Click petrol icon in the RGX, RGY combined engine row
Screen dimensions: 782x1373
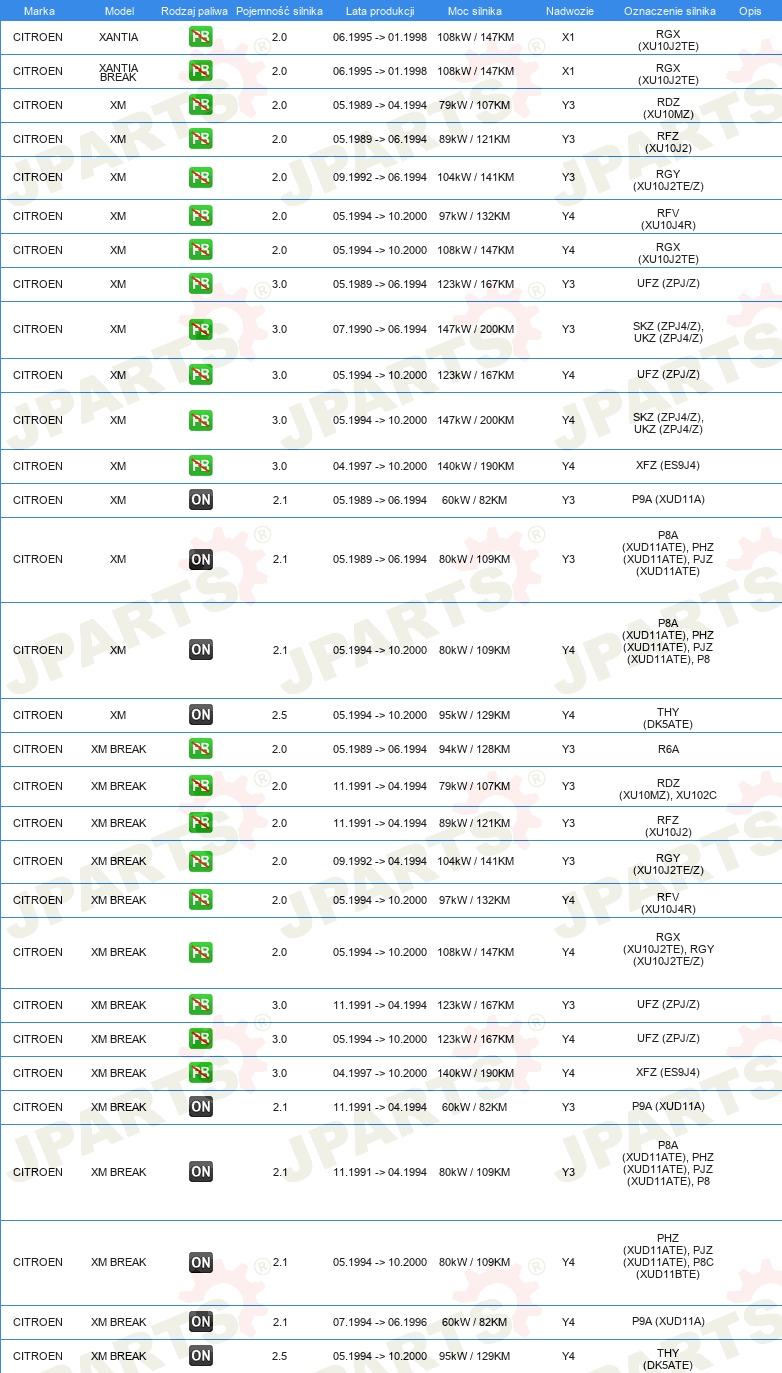(201, 952)
